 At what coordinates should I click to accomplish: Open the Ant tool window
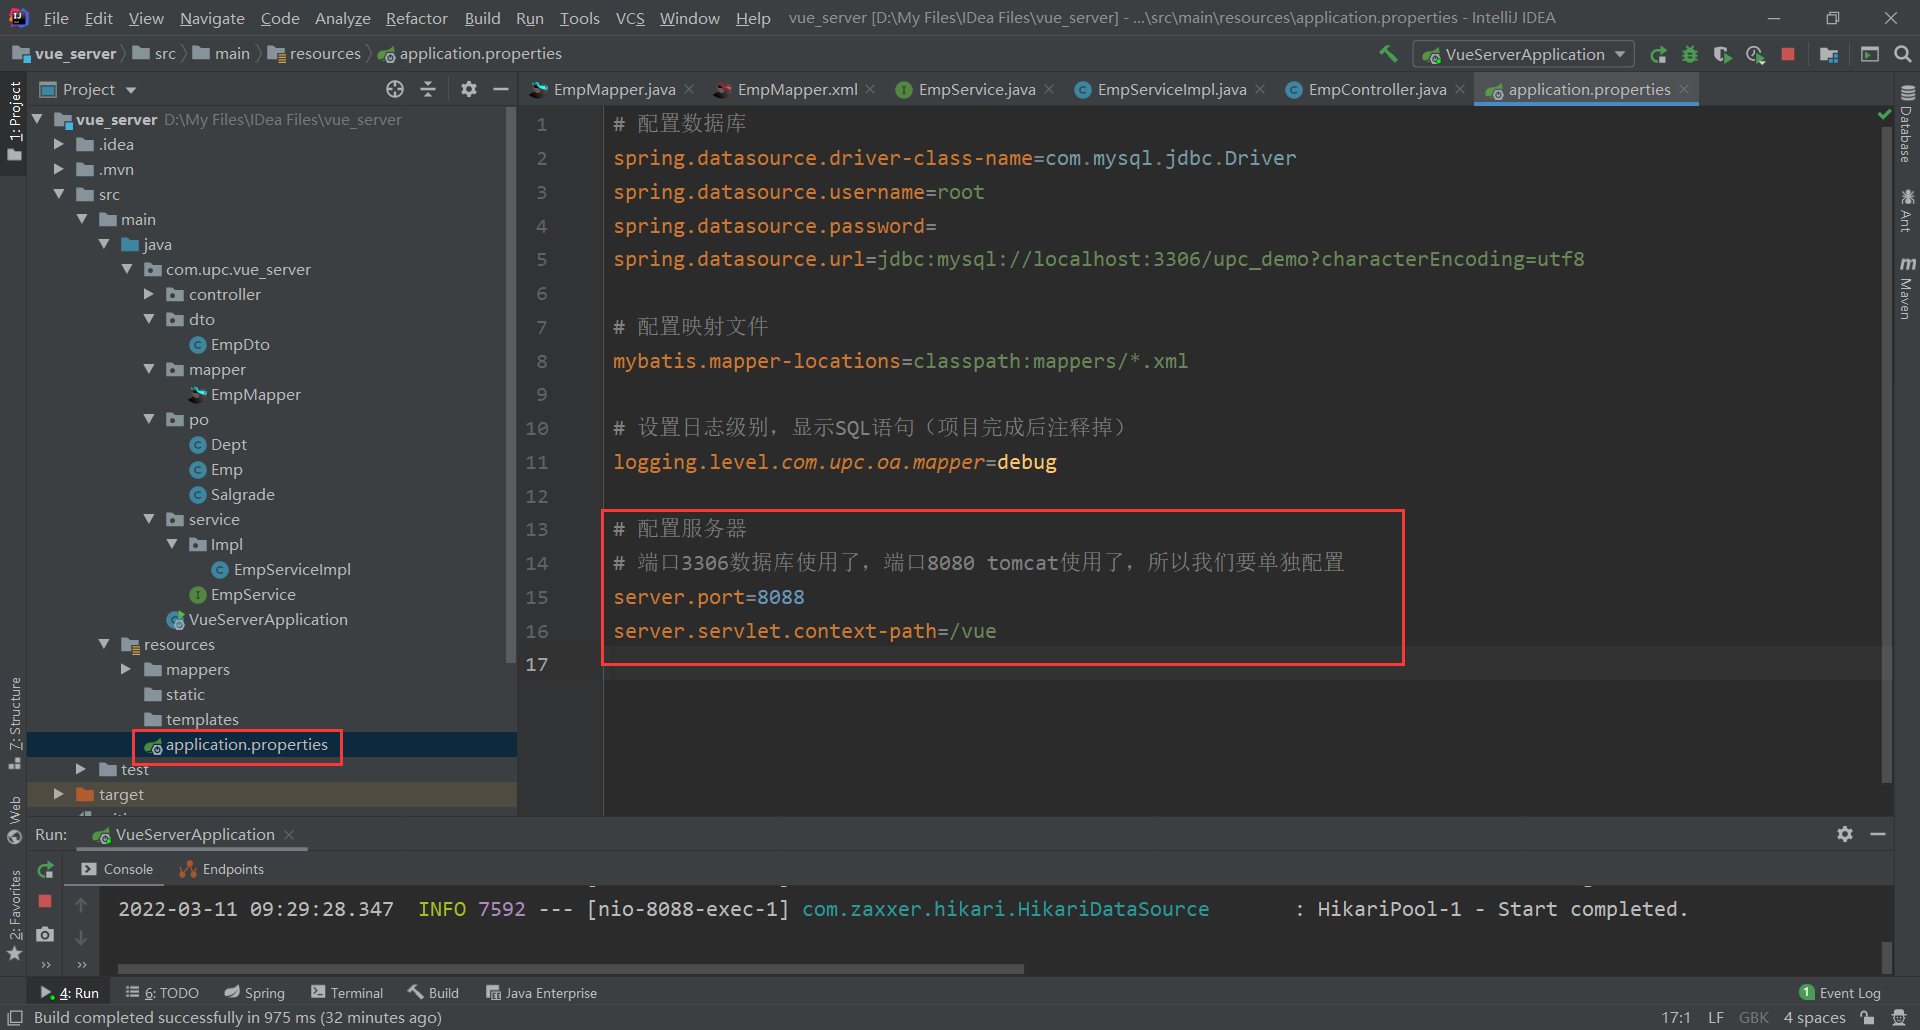[1907, 210]
